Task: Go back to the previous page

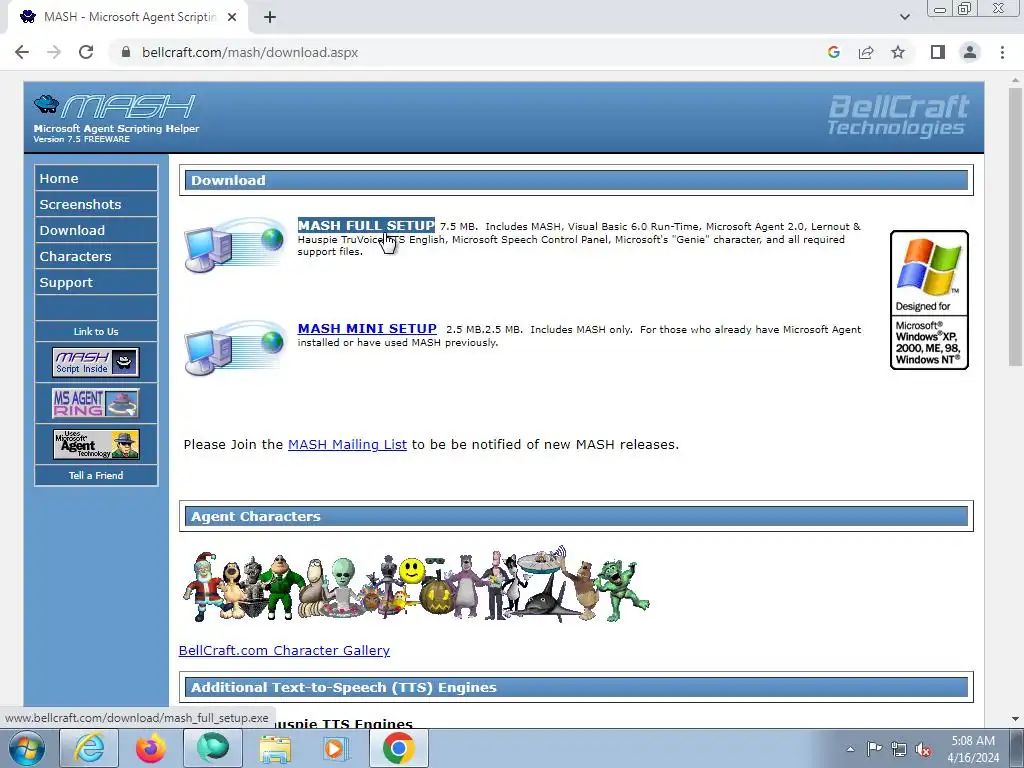Action: coord(22,52)
